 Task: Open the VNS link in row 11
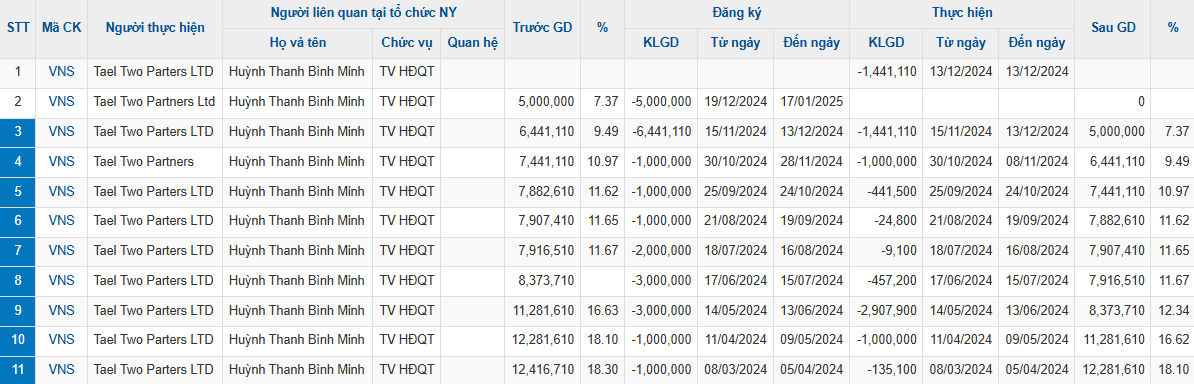[x=62, y=370]
